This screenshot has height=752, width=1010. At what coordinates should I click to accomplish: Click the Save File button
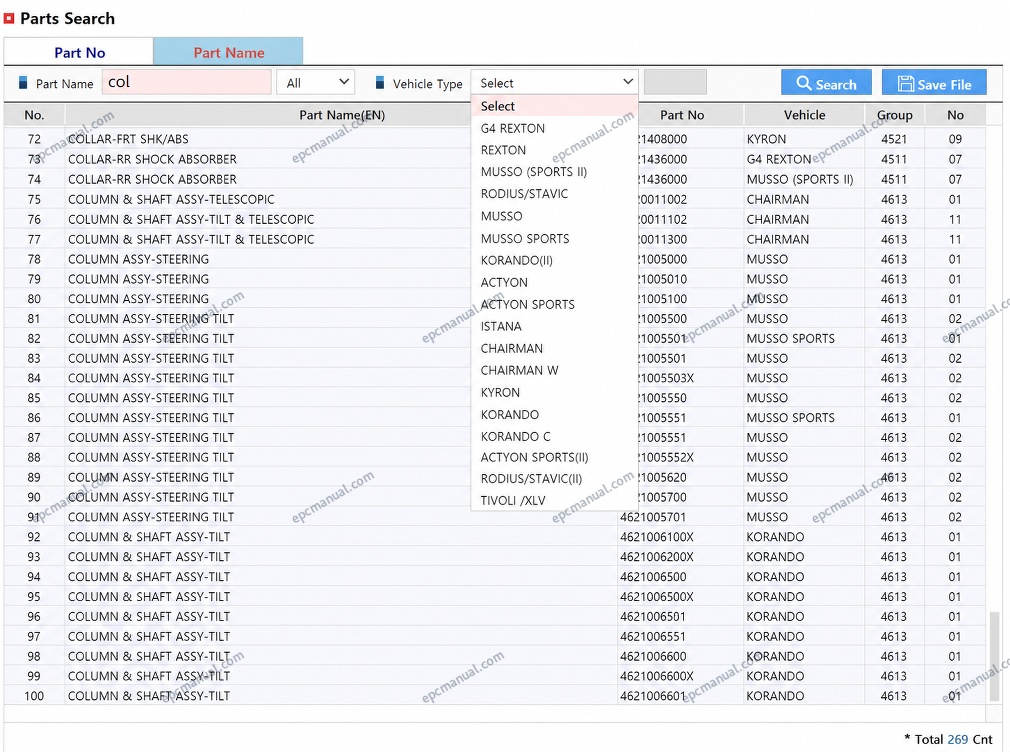point(934,83)
